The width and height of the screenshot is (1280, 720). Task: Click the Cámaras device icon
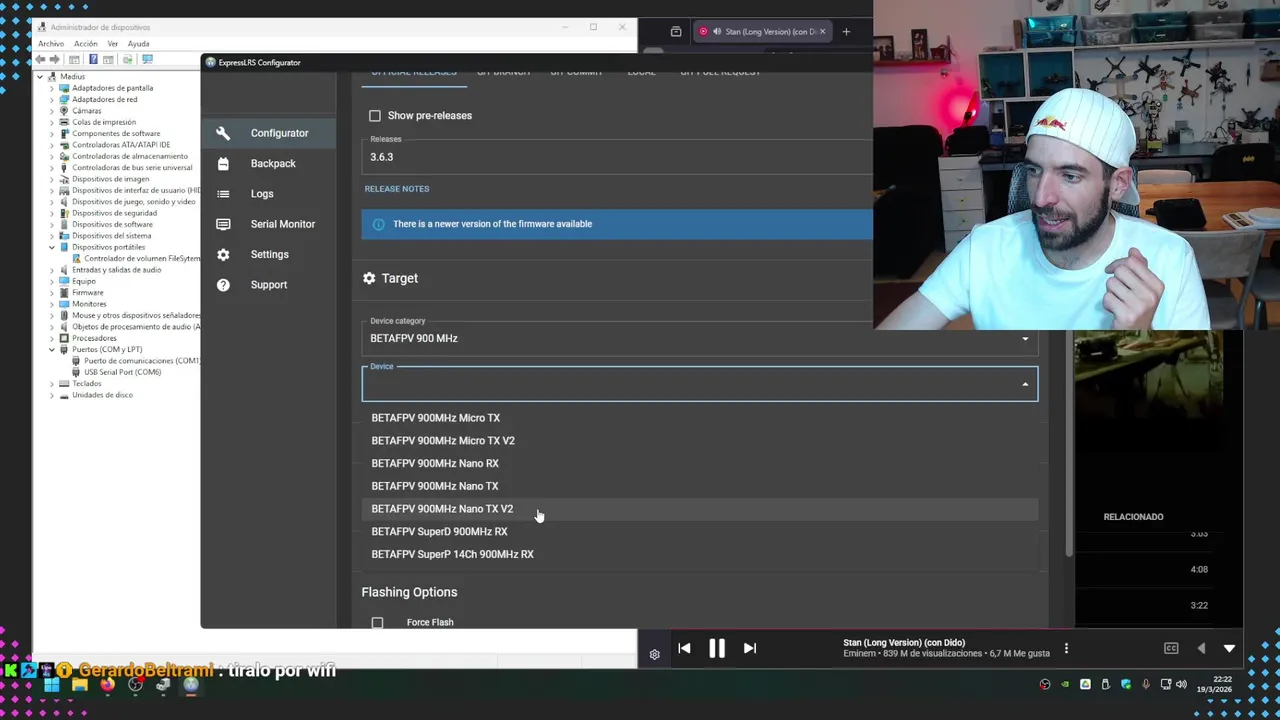(64, 111)
